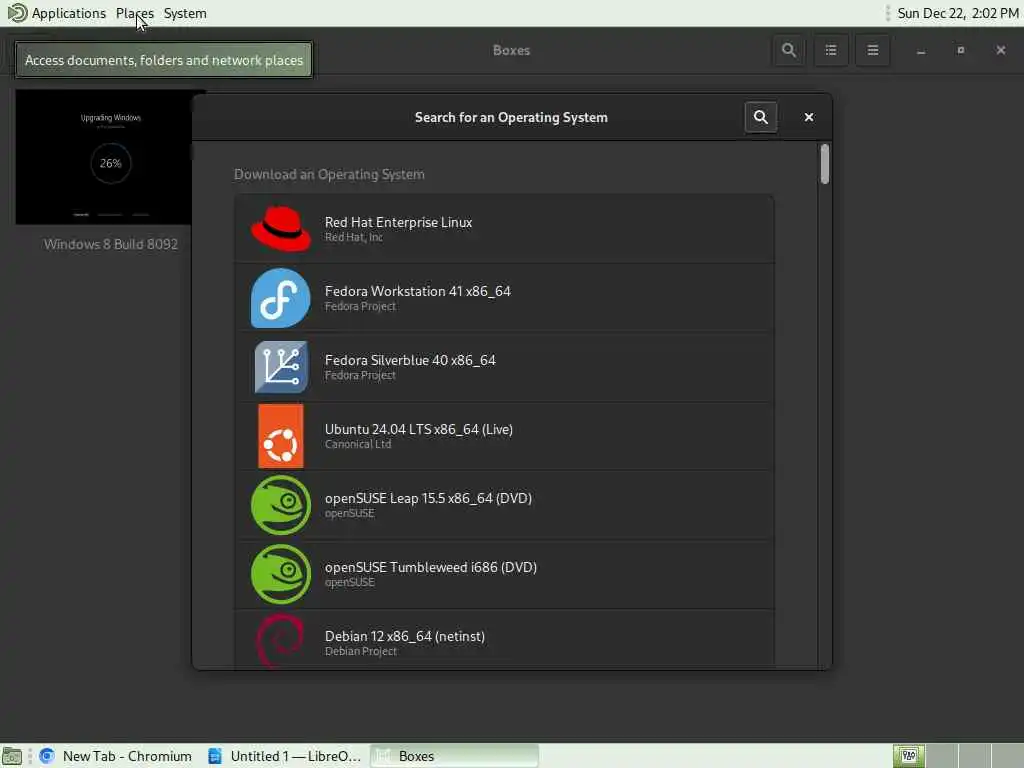Pick openSUSE Leap 15.5 x86_64 (DVD)

pos(504,505)
